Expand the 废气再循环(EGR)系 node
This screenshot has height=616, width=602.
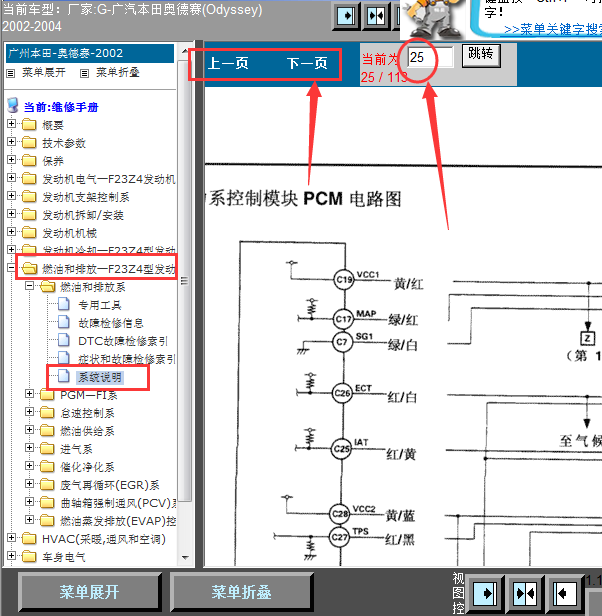[29, 484]
